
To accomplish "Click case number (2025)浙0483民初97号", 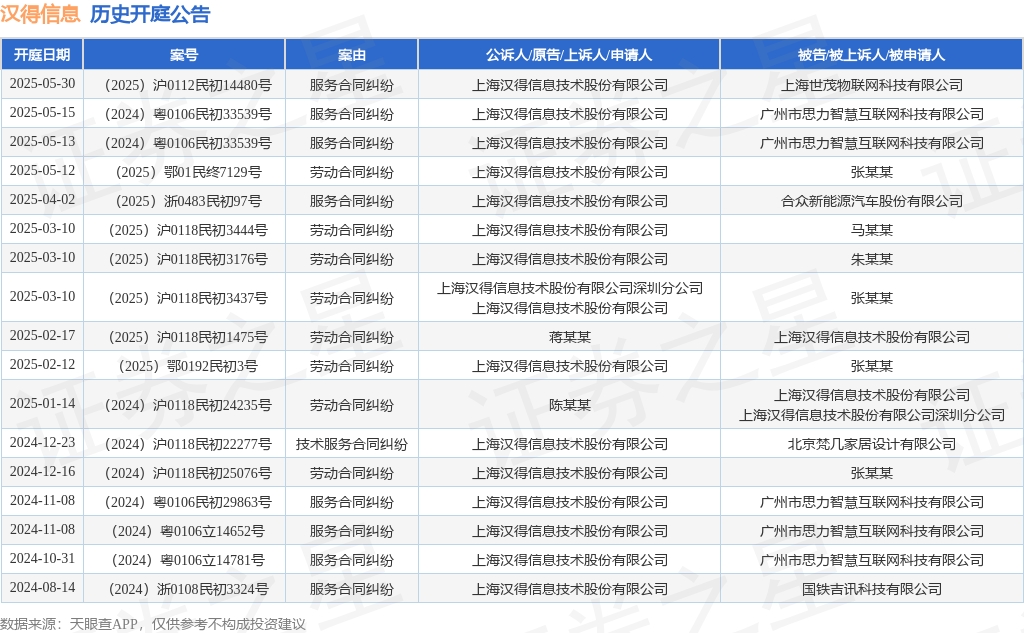I will point(187,201).
